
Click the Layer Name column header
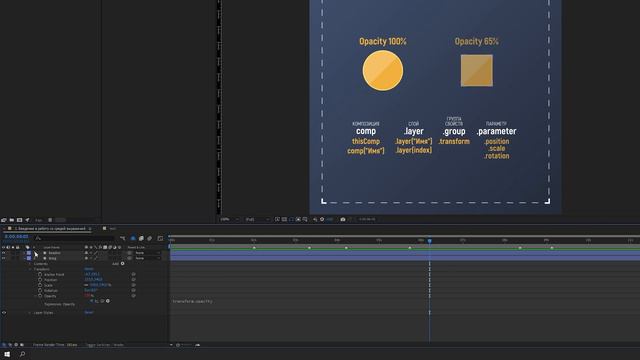(x=51, y=247)
